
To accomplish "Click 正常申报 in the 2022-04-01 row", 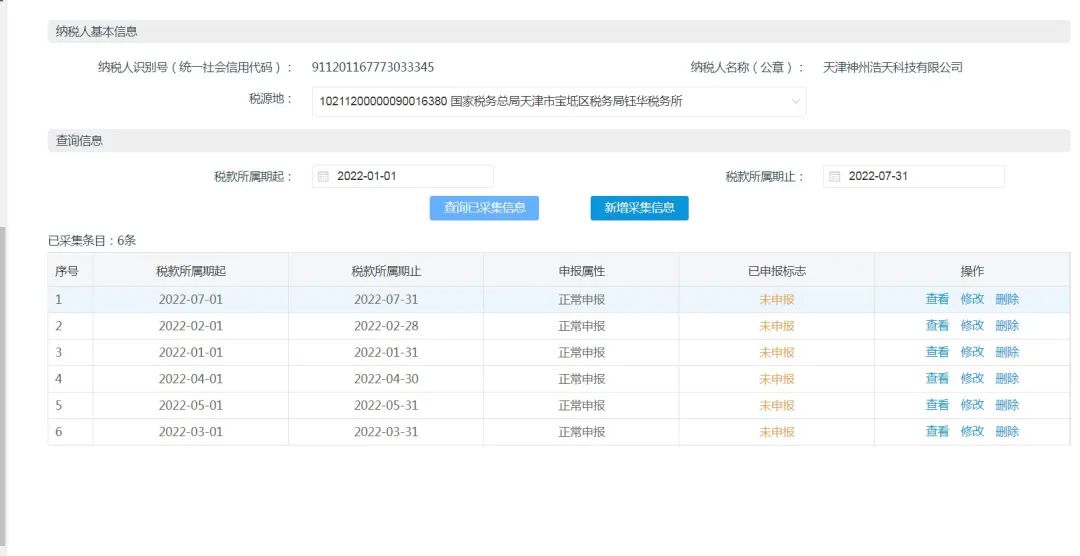I will click(x=581, y=379).
